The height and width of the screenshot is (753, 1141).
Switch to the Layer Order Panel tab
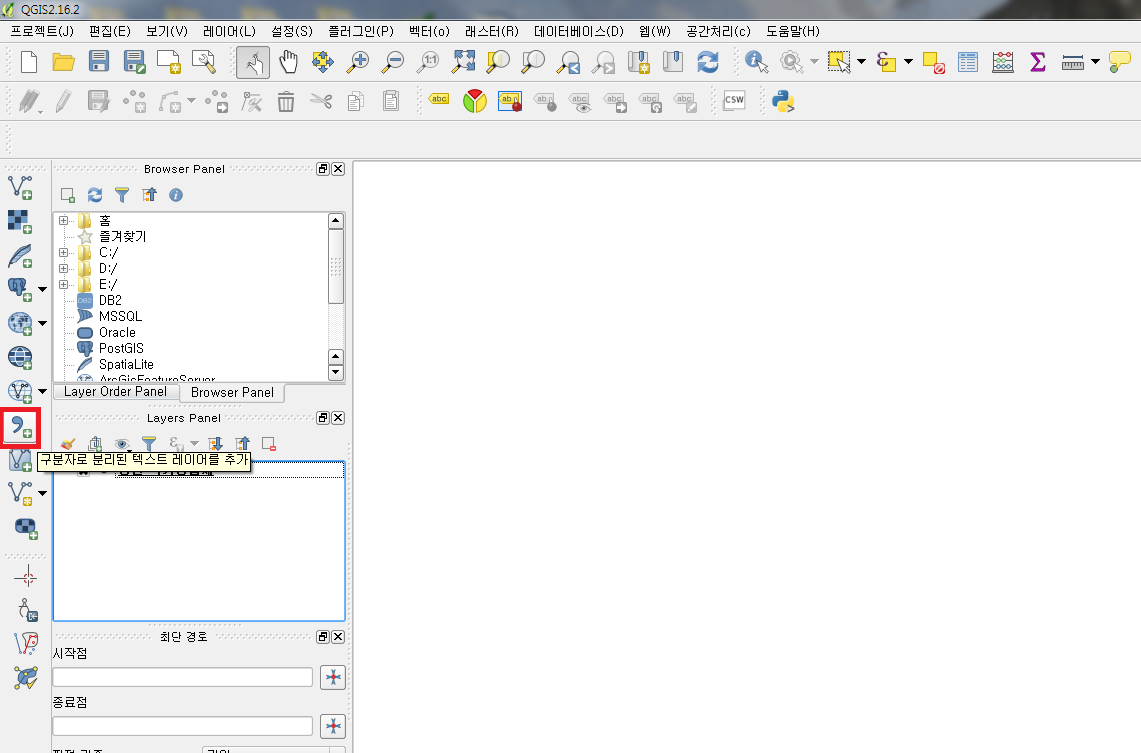tap(115, 391)
